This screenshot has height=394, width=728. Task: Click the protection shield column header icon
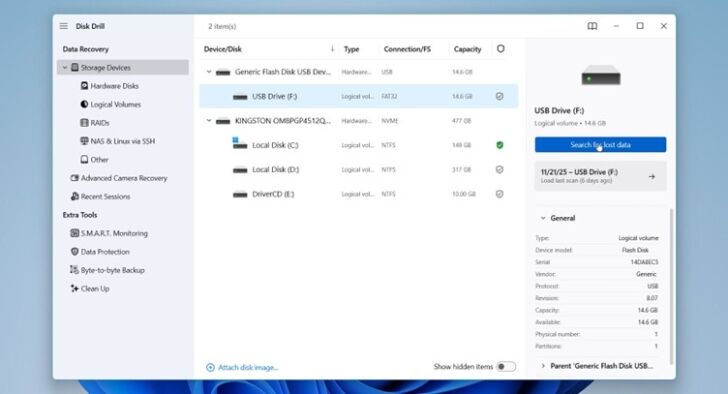(500, 49)
